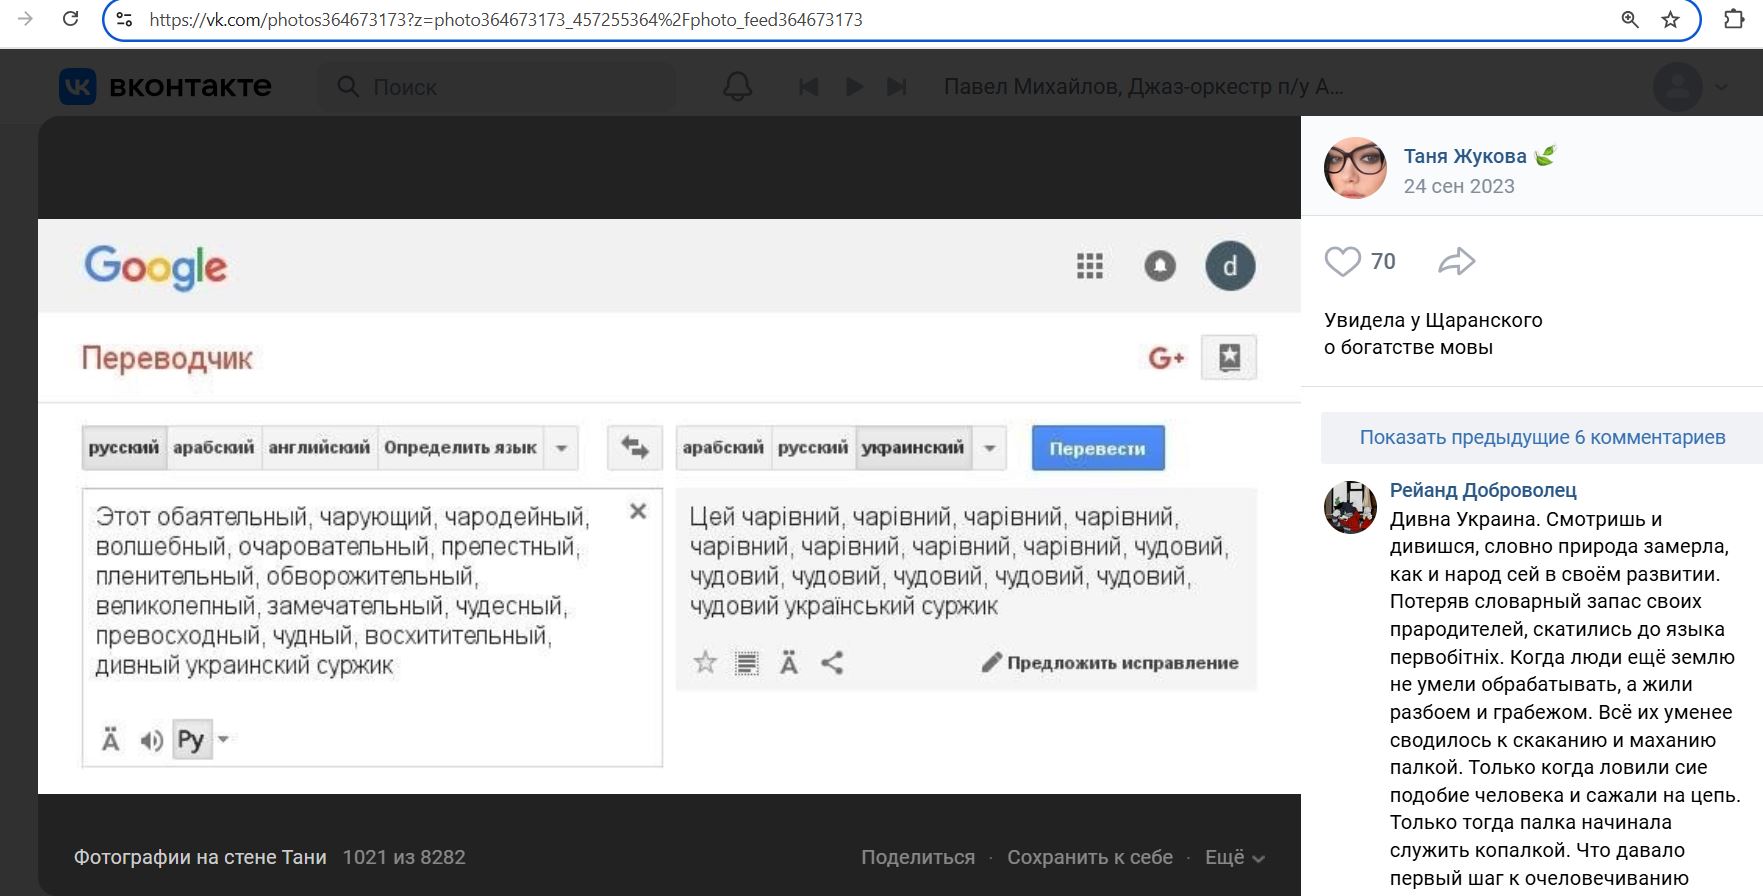
Task: Show previous 6 comments
Action: 1542,437
